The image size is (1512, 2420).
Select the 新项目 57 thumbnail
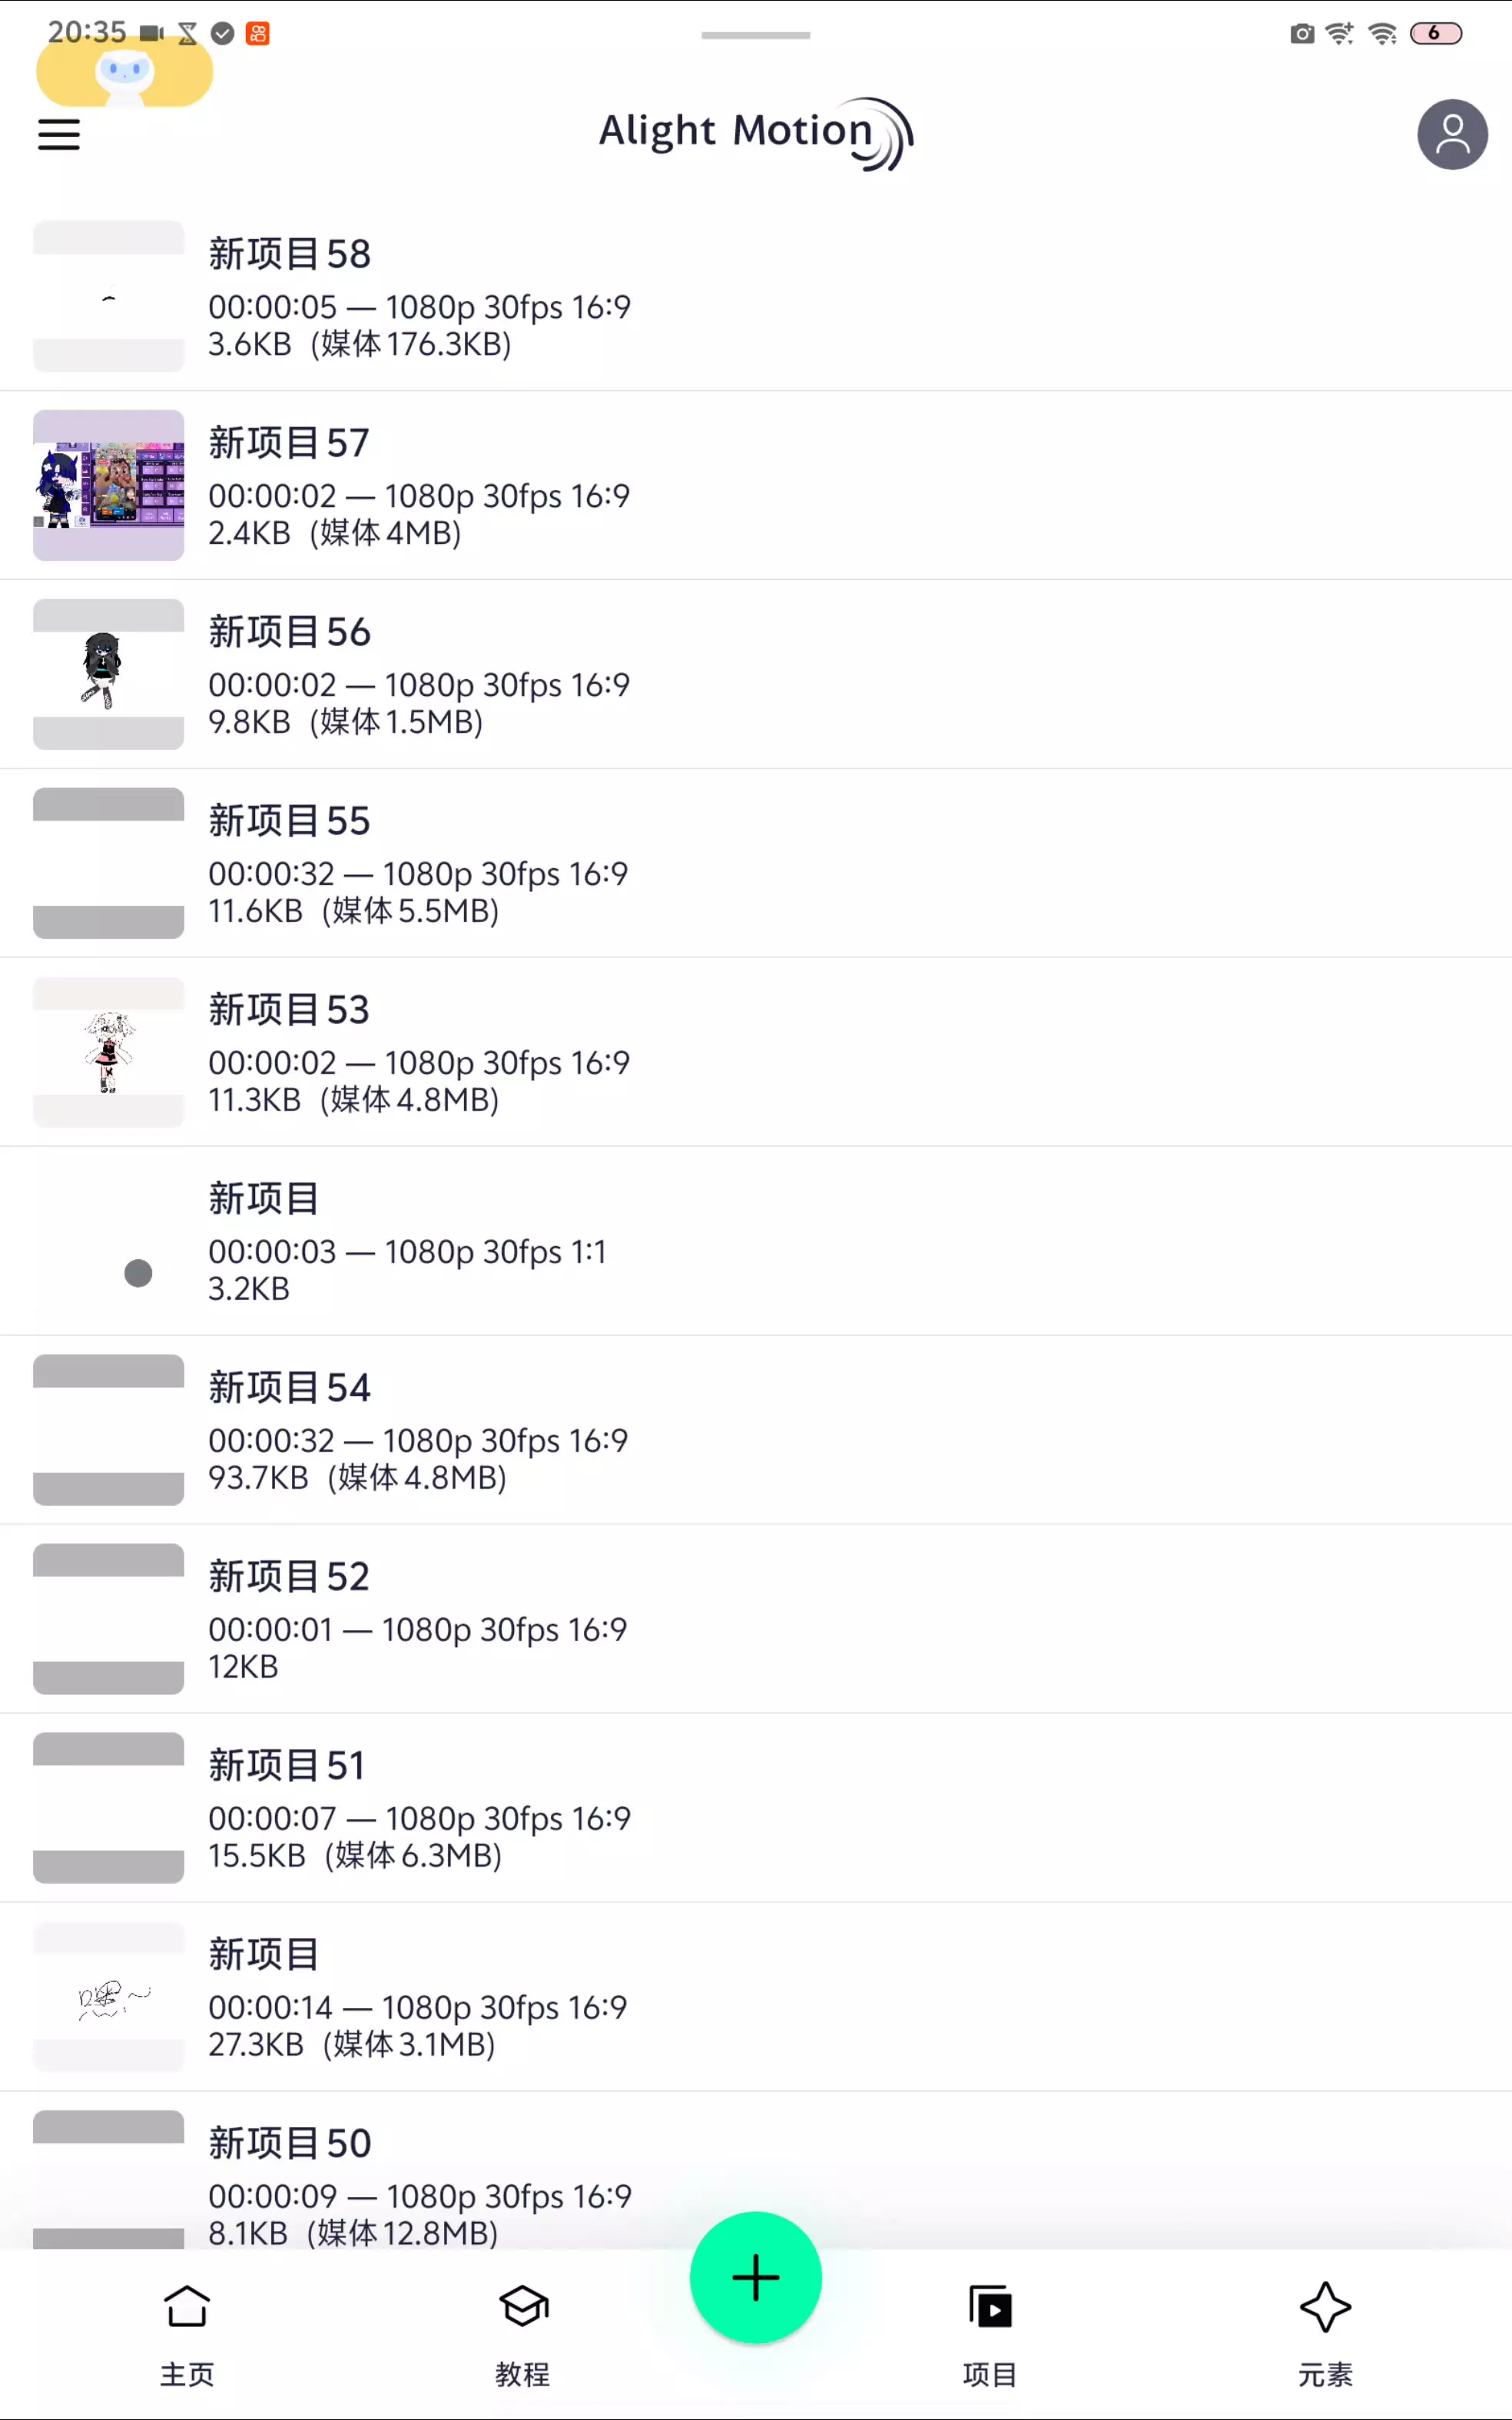click(109, 485)
